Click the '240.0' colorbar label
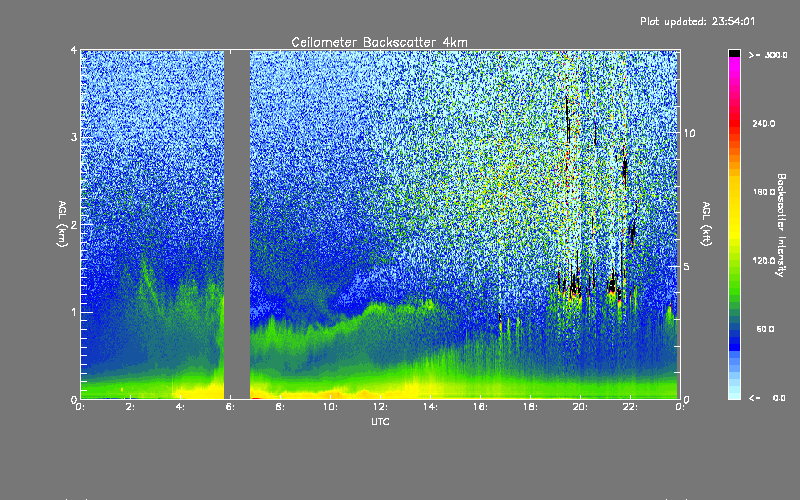The image size is (800, 500). [x=764, y=124]
